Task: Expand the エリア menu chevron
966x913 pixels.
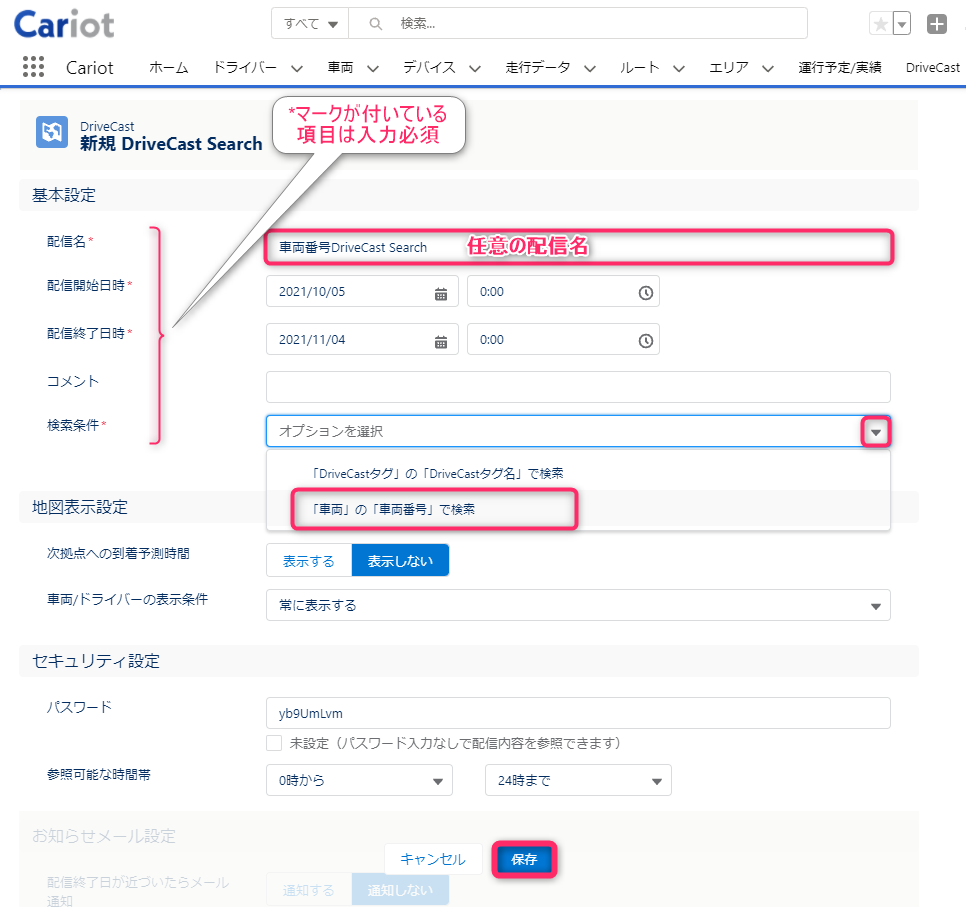Action: point(767,68)
